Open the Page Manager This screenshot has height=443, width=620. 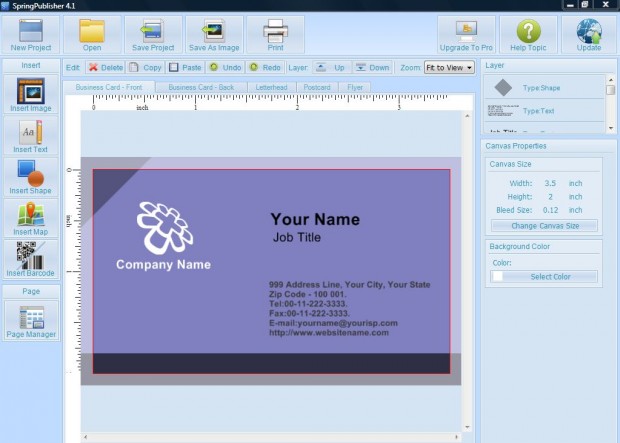[x=31, y=320]
